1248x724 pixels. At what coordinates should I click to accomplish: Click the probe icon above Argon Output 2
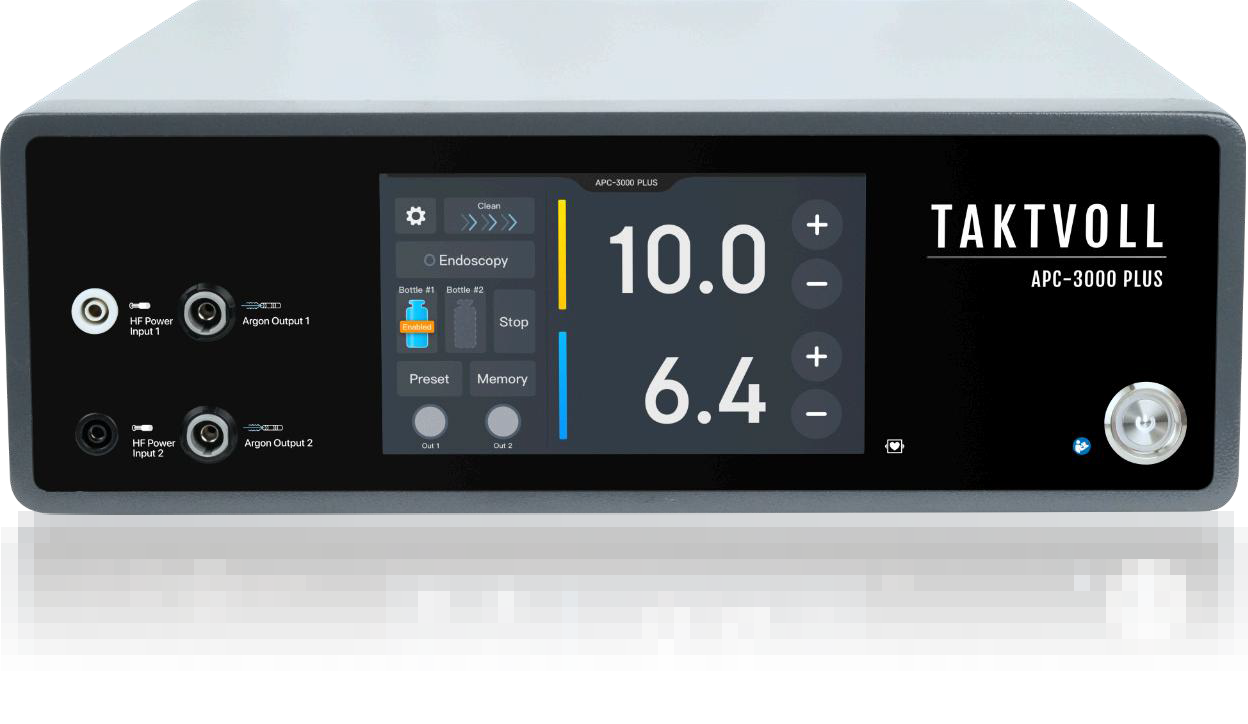pyautogui.click(x=266, y=427)
